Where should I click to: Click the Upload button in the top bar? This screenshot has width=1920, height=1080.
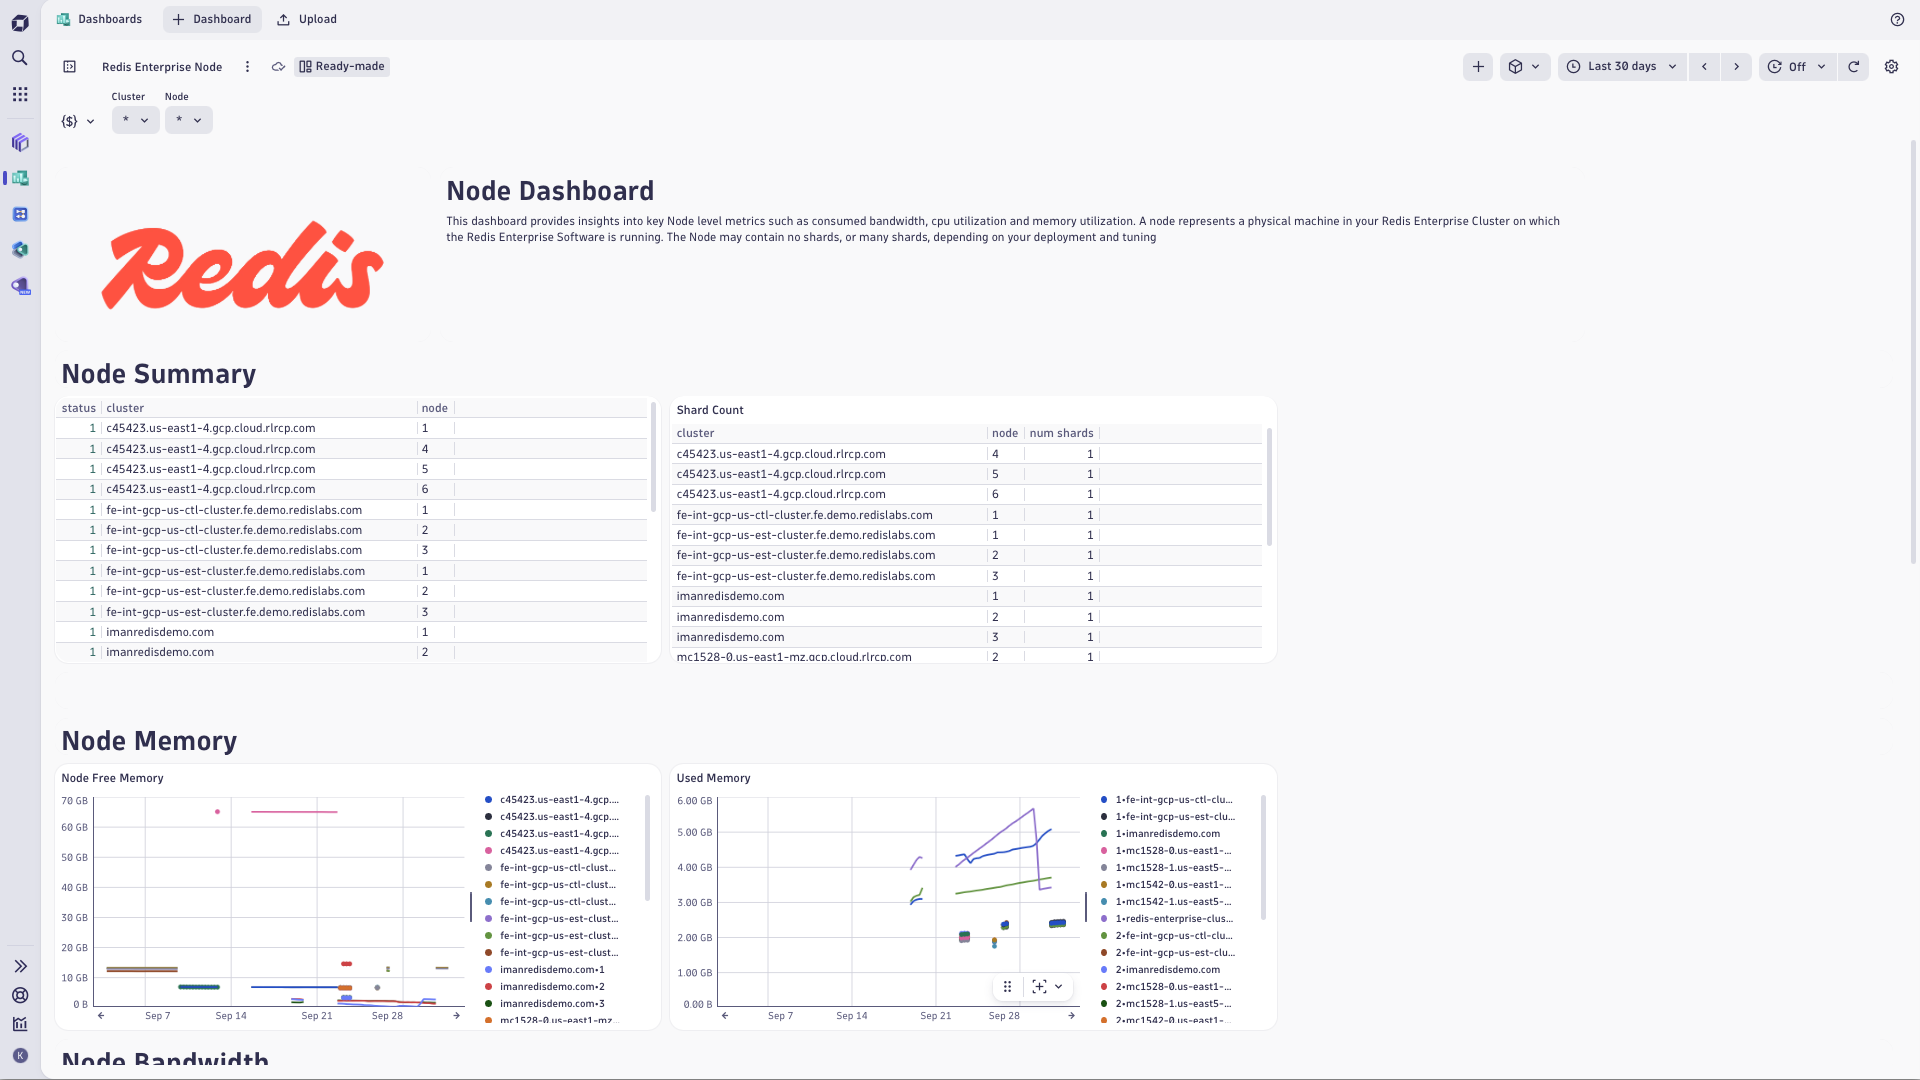pos(306,19)
